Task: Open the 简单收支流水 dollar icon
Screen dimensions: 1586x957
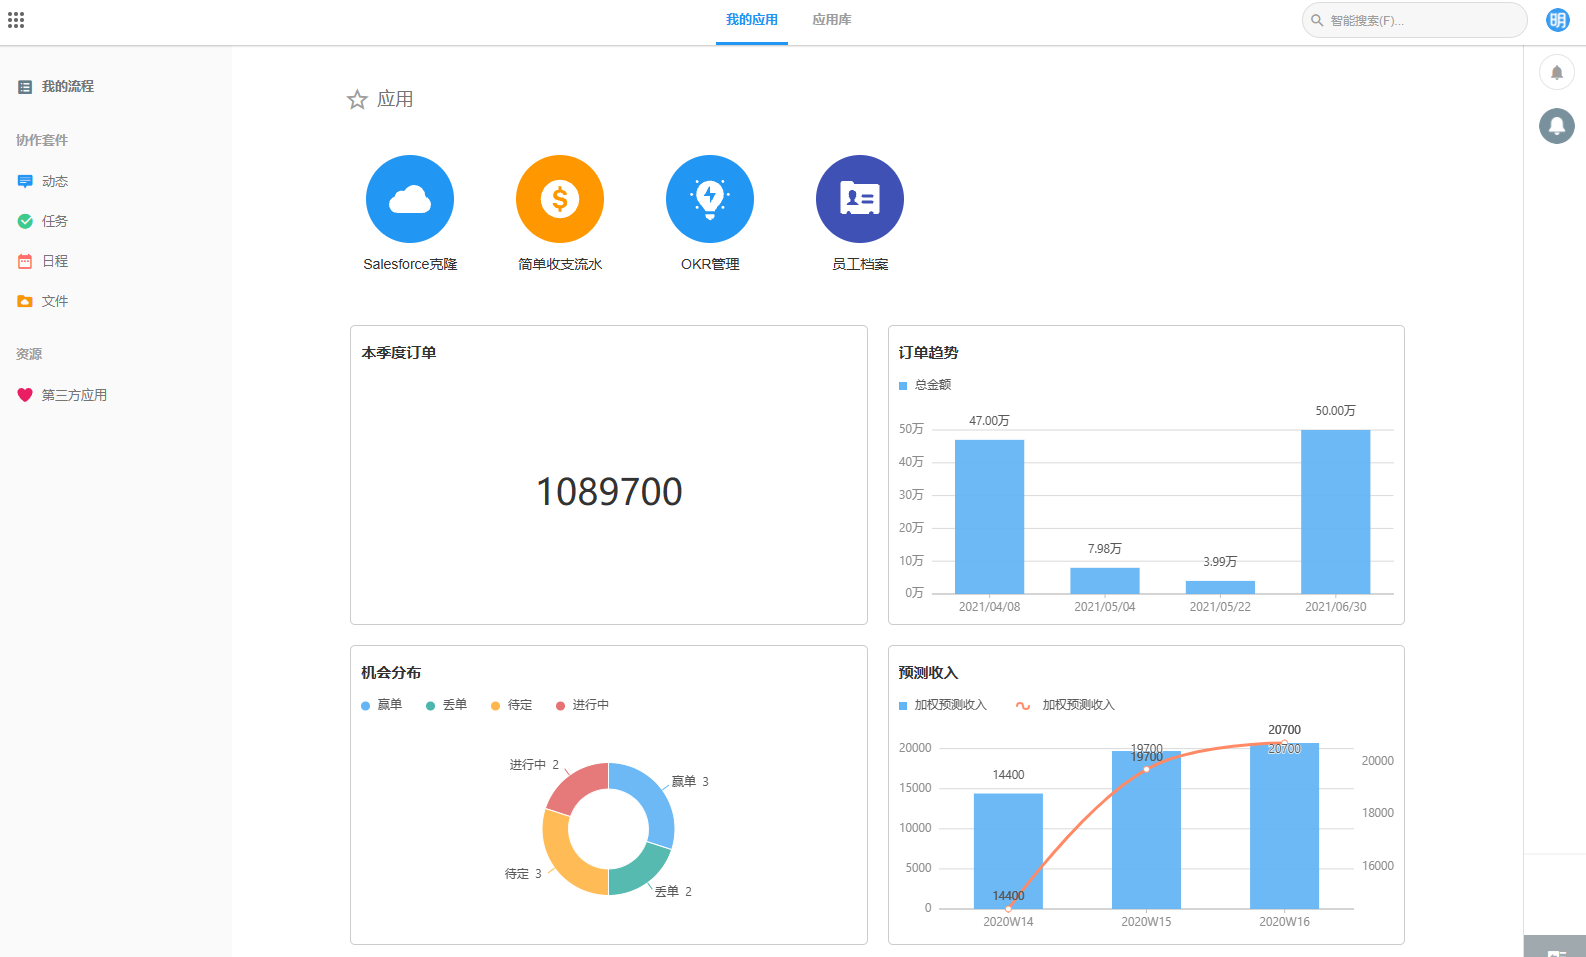Action: point(560,199)
